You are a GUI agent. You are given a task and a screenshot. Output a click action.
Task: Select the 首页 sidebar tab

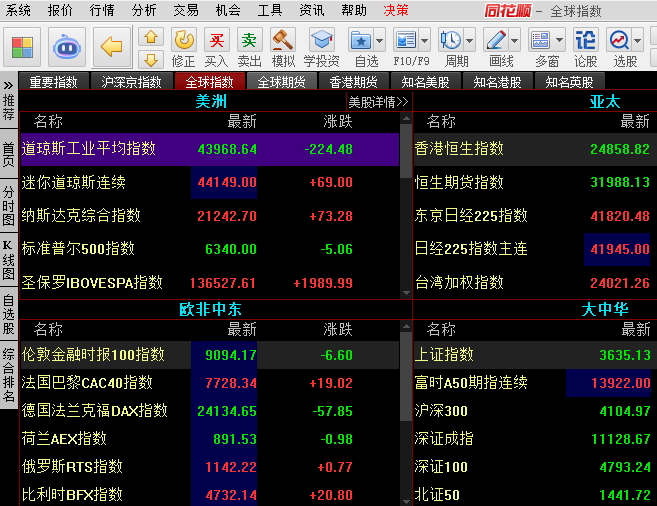point(8,154)
